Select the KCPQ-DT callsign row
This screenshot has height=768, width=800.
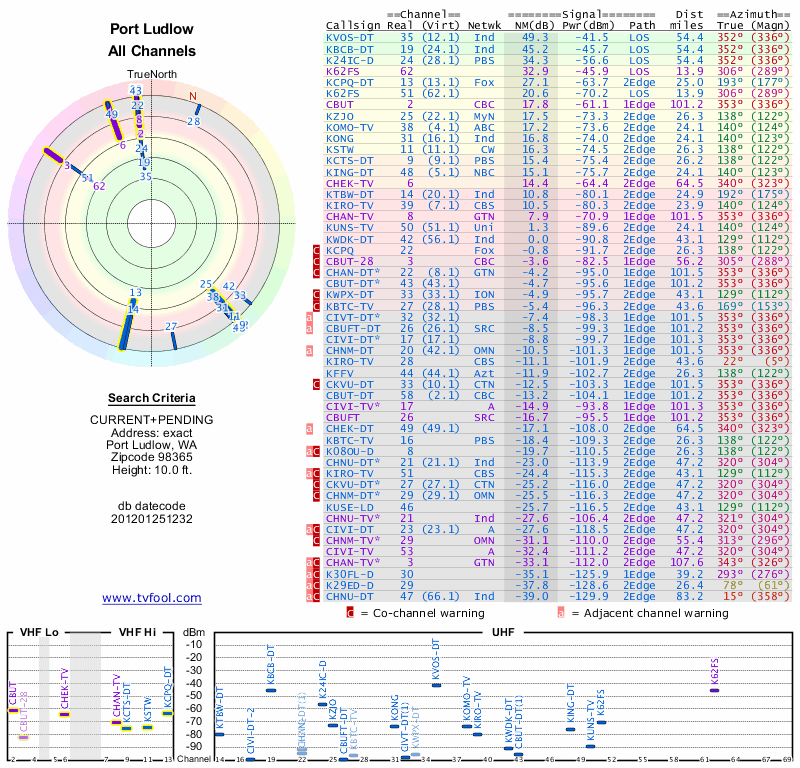pyautogui.click(x=558, y=82)
